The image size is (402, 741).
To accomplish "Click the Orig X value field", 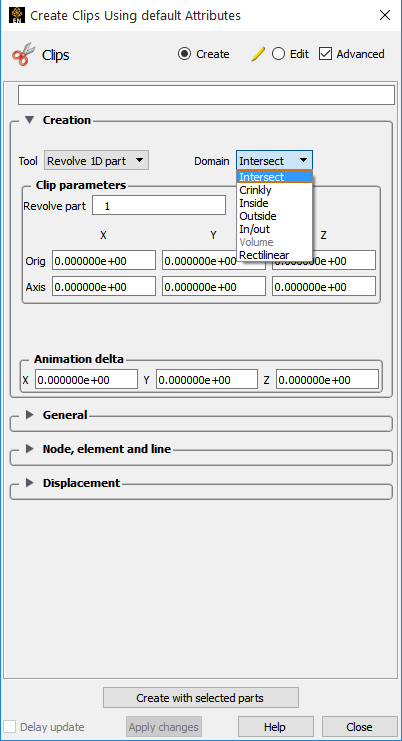I will pos(104,261).
